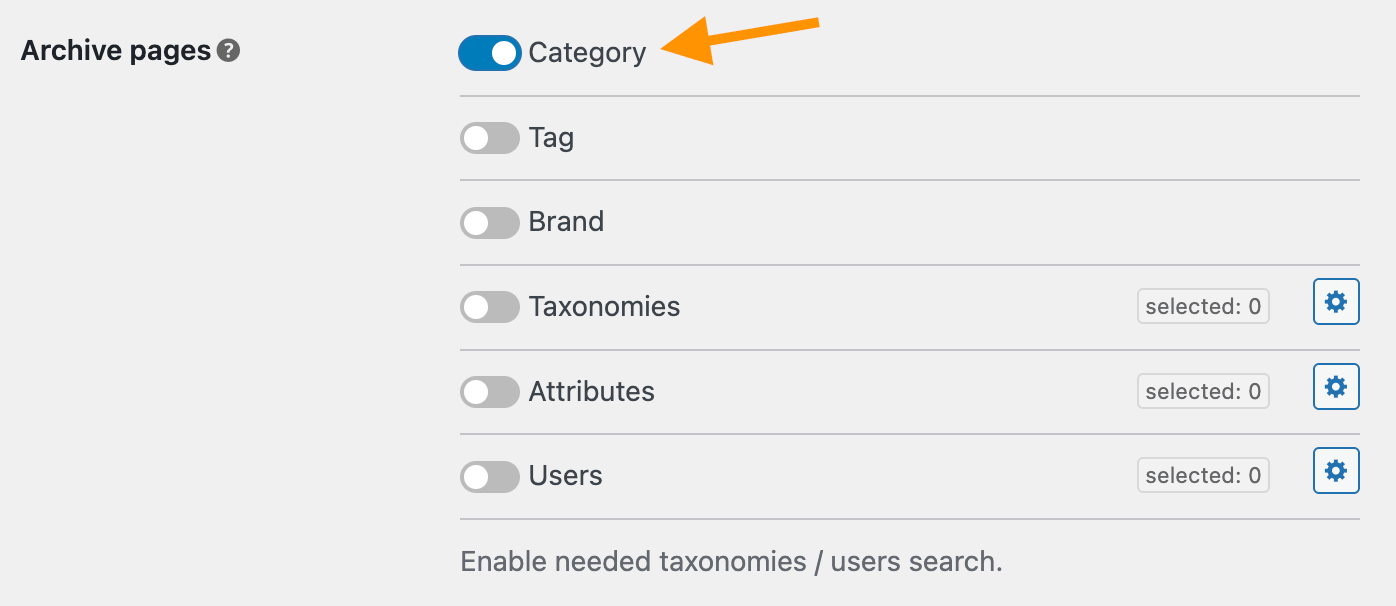
Task: Click the Taxonomies "selected: 0" badge
Action: click(1203, 307)
